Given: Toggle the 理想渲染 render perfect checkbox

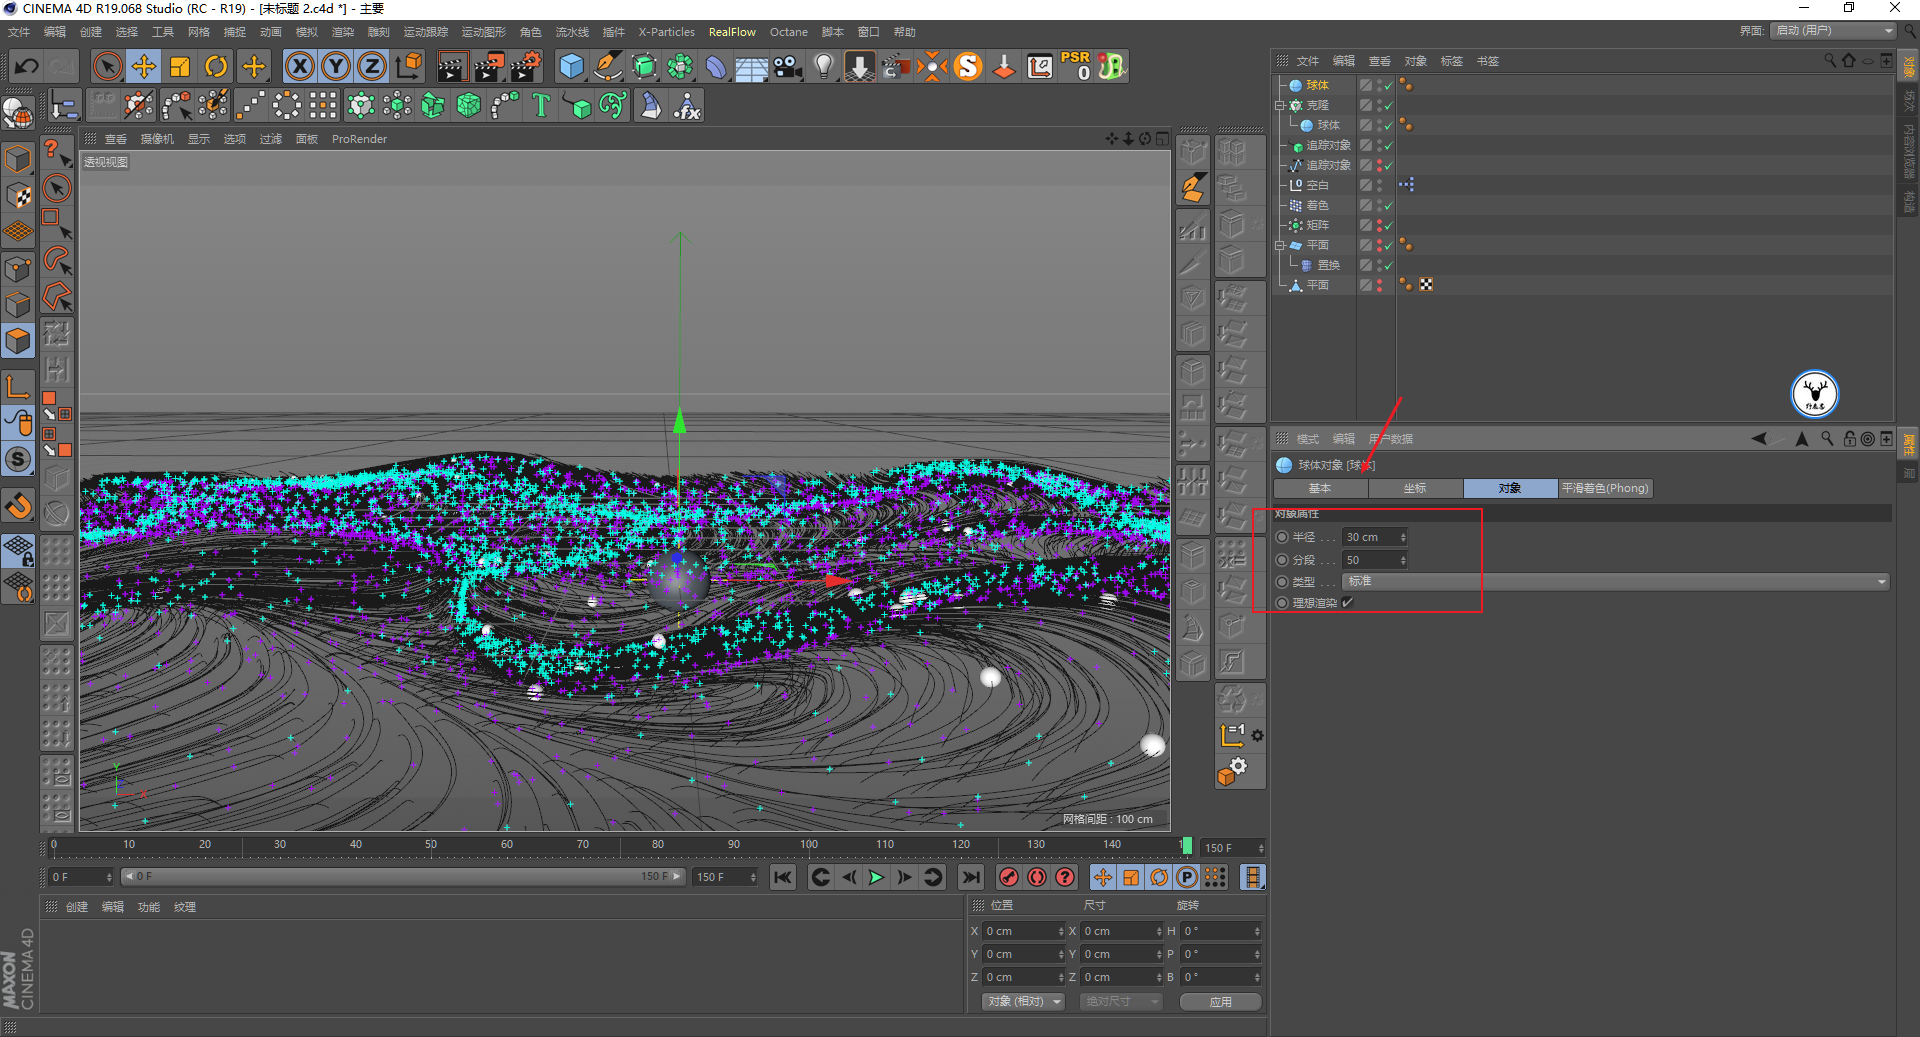Looking at the screenshot, I should (x=1348, y=602).
